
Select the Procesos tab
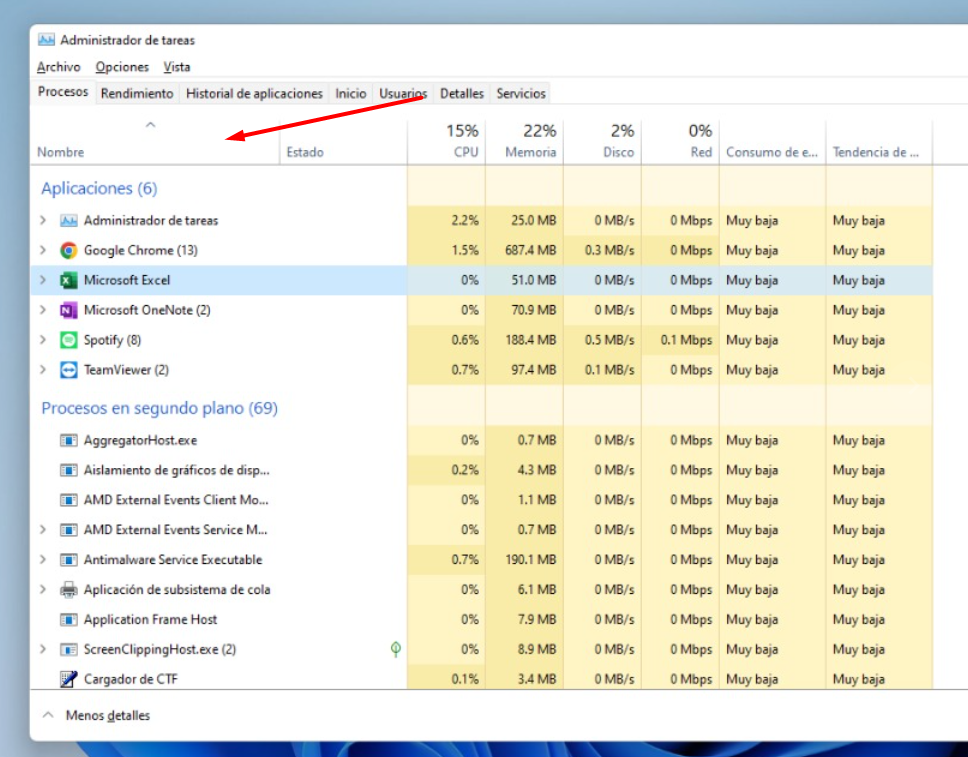point(63,92)
